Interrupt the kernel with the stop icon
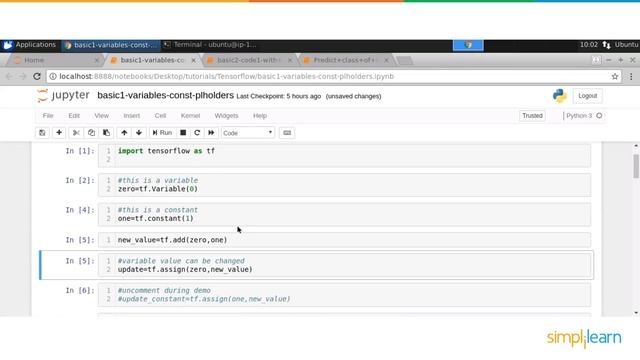This screenshot has height=360, width=640. click(183, 133)
